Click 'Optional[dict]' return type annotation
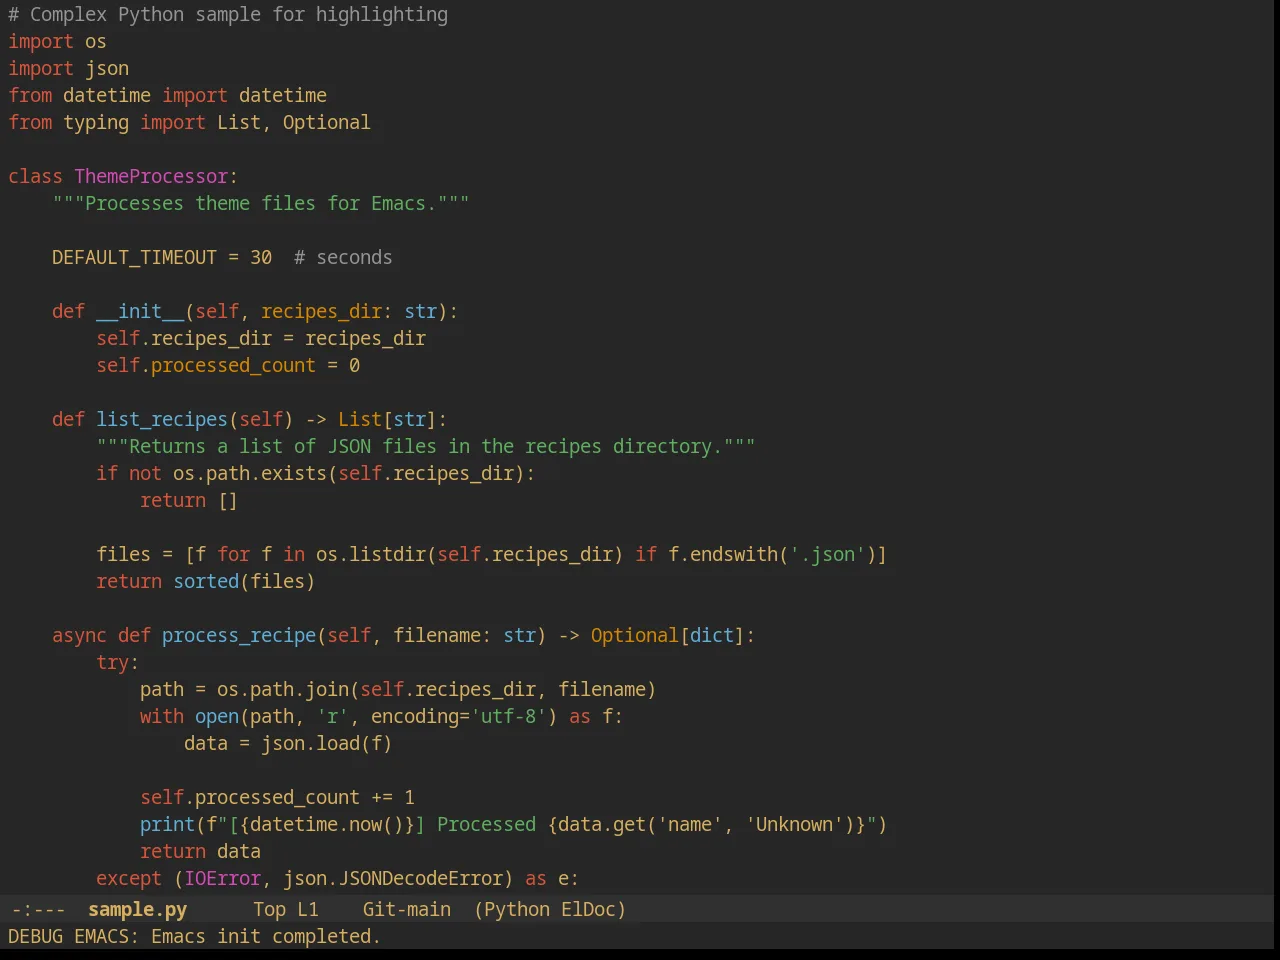The image size is (1280, 960). 668,636
